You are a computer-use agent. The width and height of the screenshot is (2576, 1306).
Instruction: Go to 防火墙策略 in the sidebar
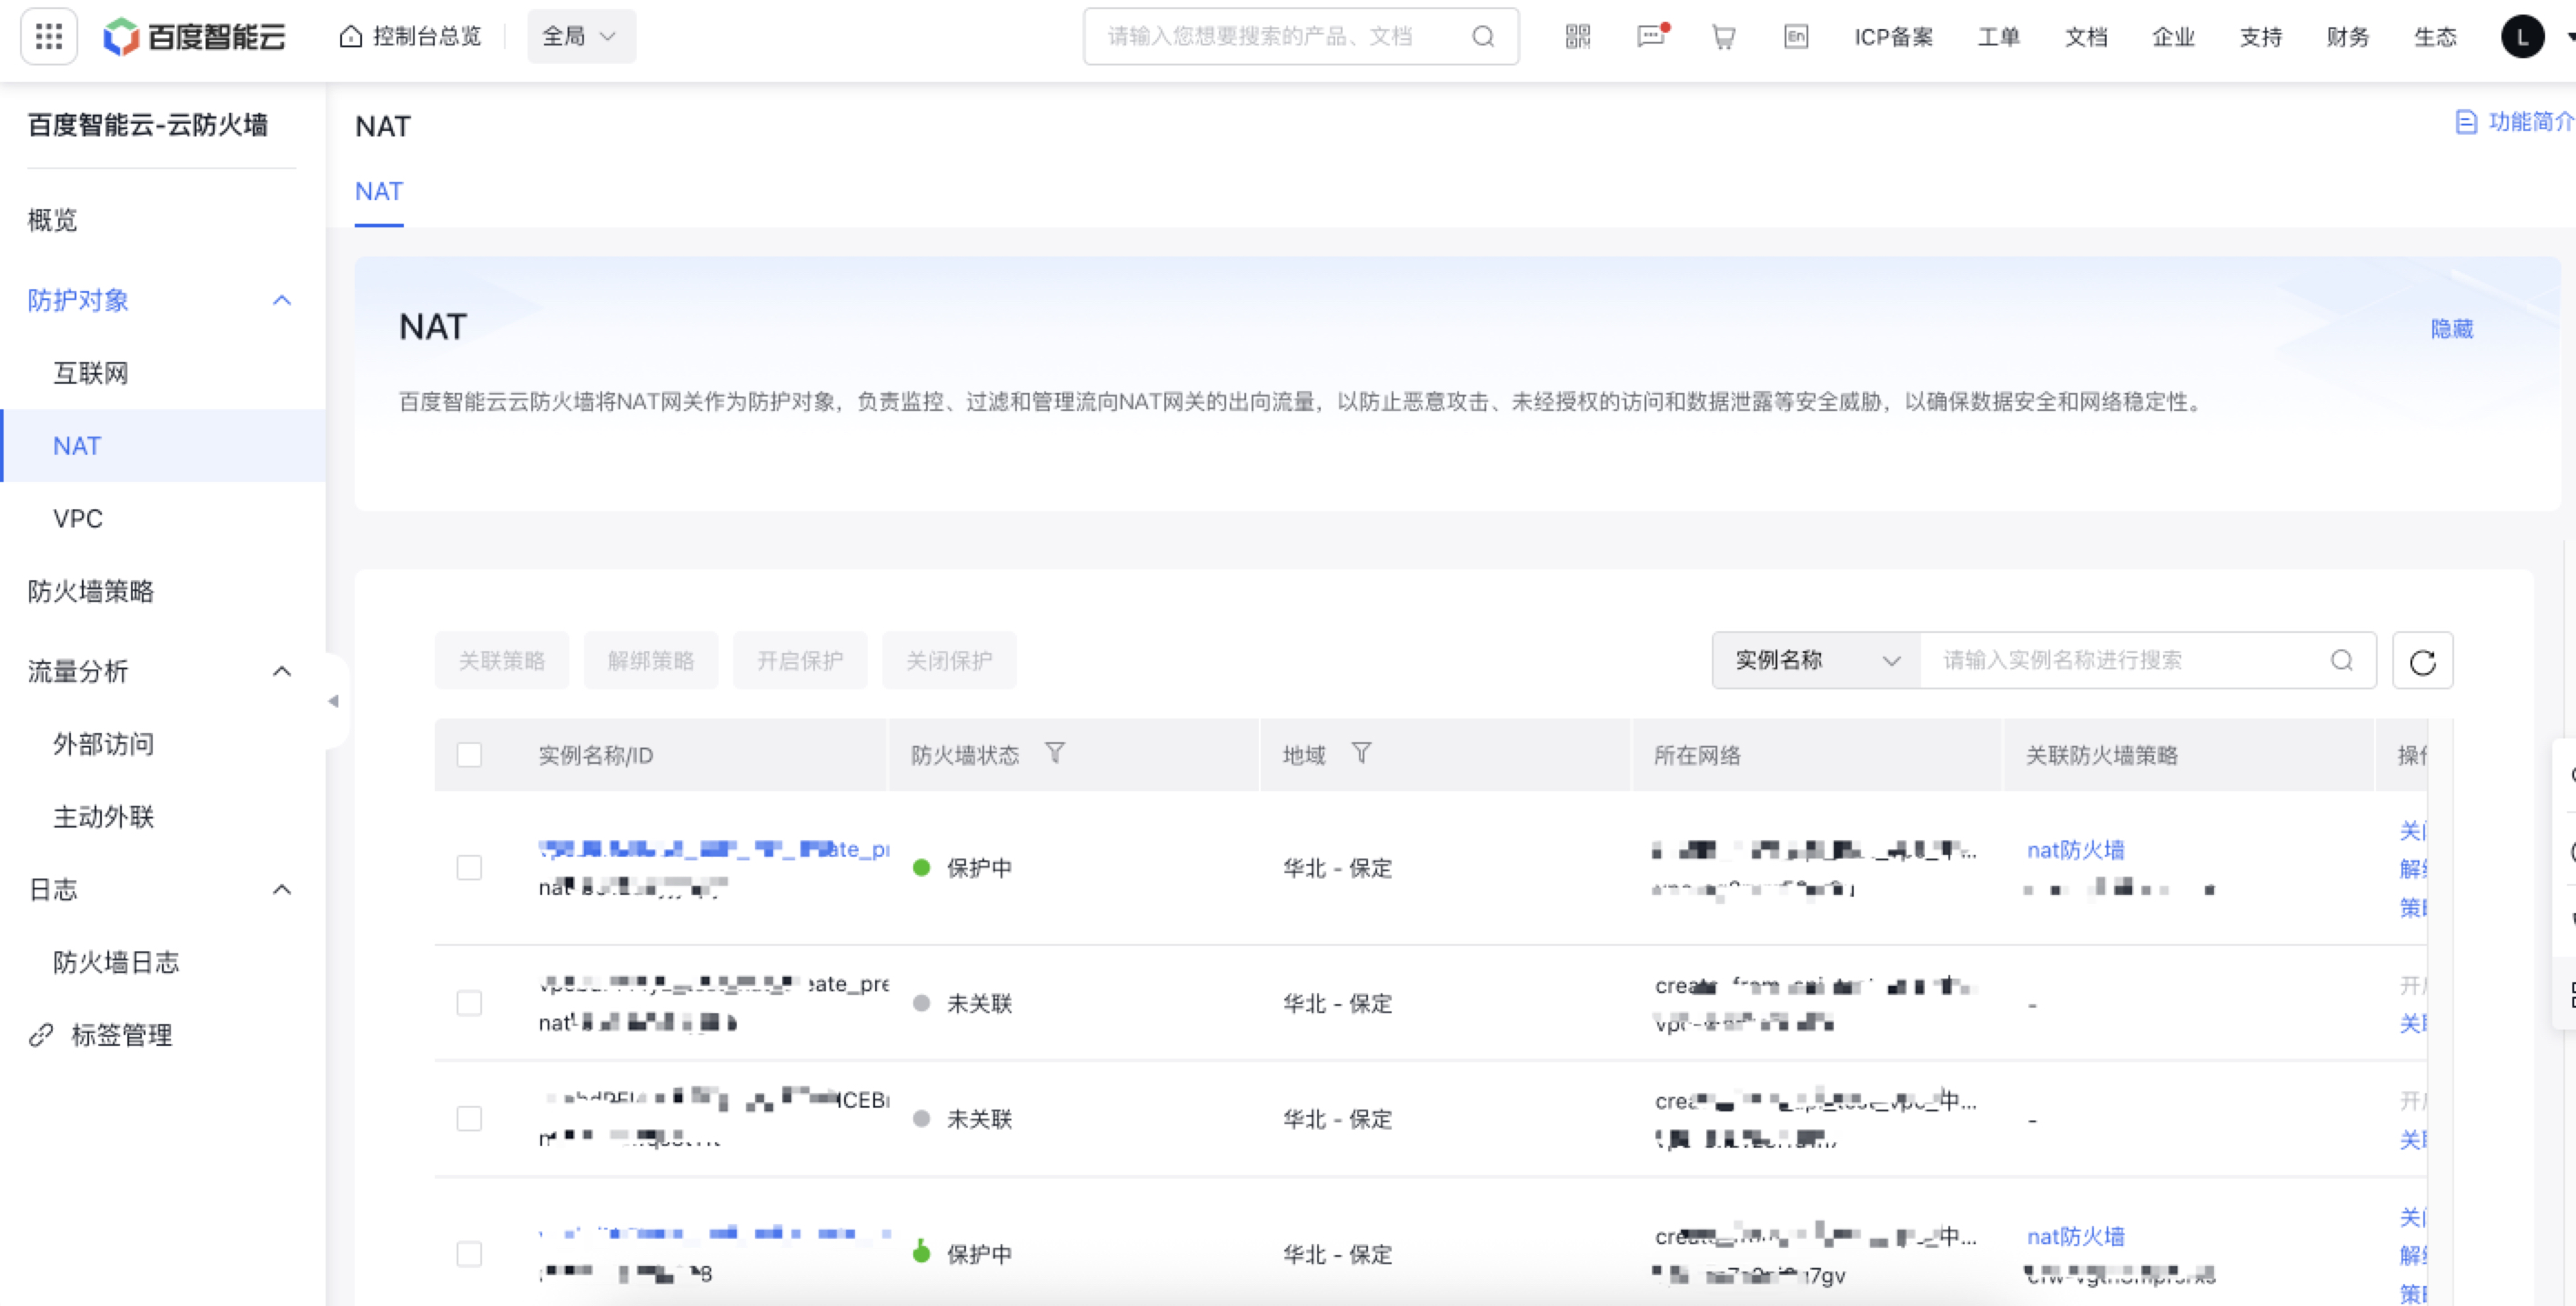91,591
